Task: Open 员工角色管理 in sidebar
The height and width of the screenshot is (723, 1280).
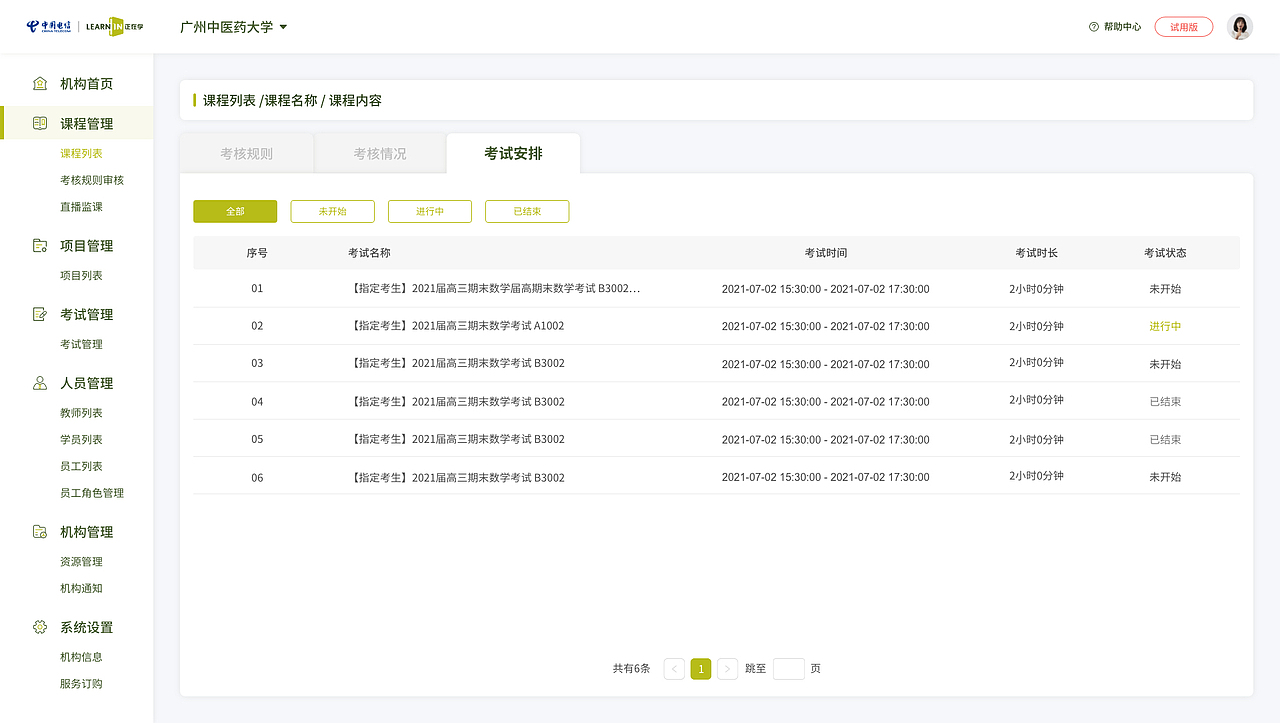Action: click(x=92, y=493)
